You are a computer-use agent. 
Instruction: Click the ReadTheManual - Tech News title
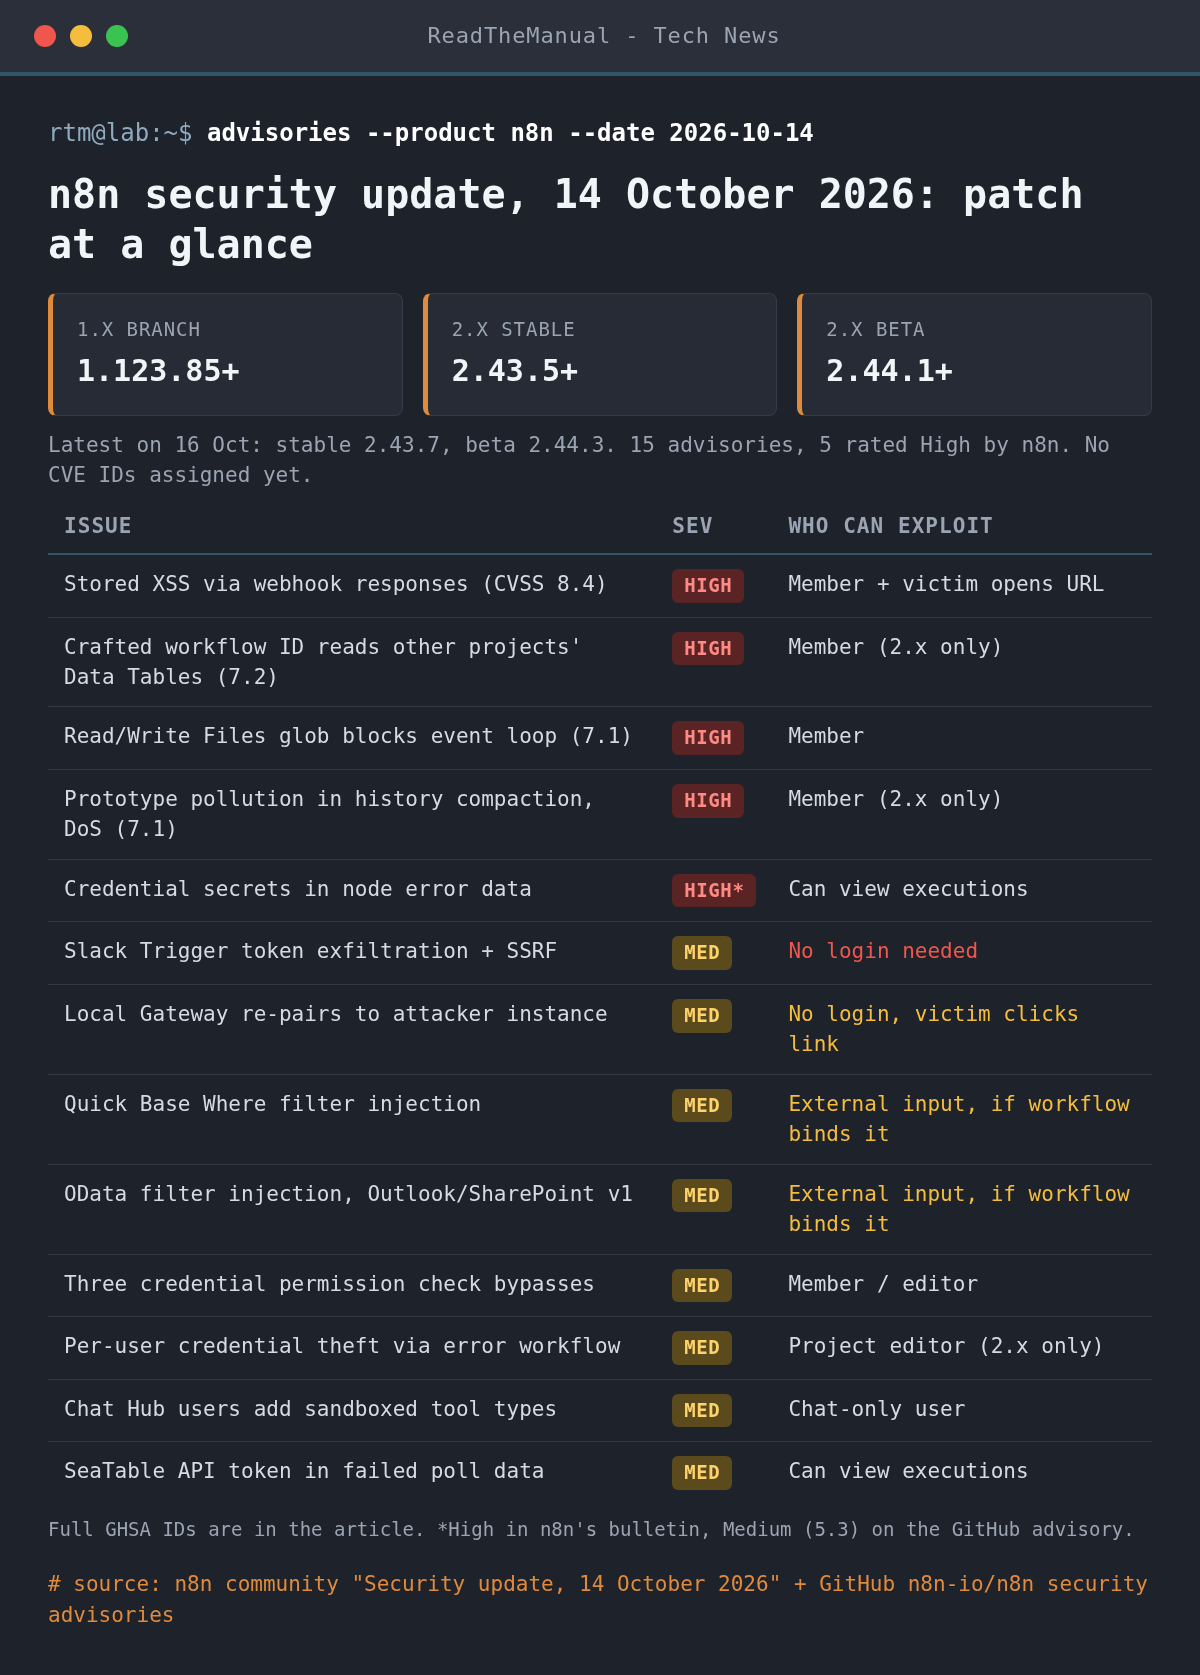click(603, 36)
